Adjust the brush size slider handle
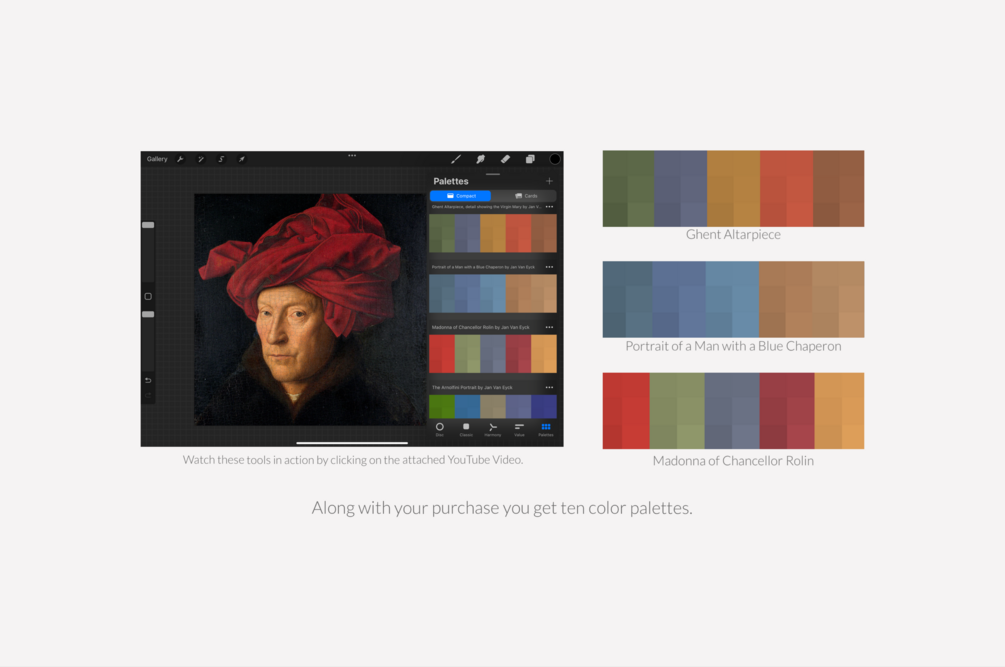The width and height of the screenshot is (1005, 667). 148,225
